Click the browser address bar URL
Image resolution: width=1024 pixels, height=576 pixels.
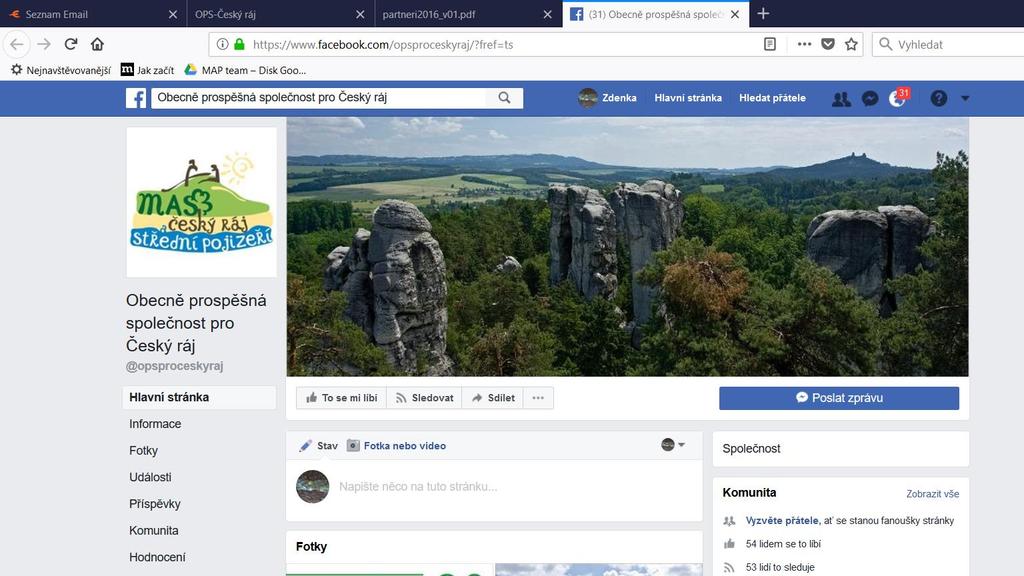pos(383,44)
